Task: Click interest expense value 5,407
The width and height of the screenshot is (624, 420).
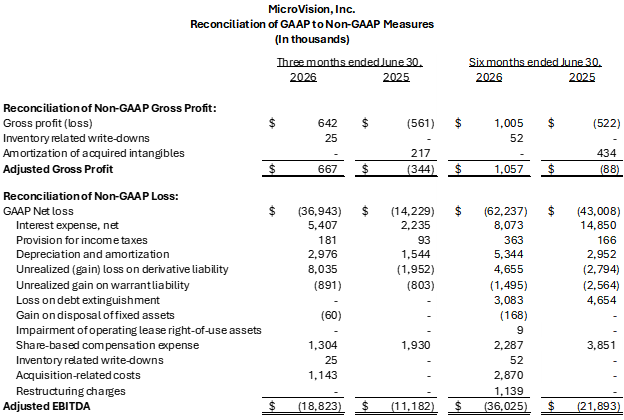Action: click(322, 225)
